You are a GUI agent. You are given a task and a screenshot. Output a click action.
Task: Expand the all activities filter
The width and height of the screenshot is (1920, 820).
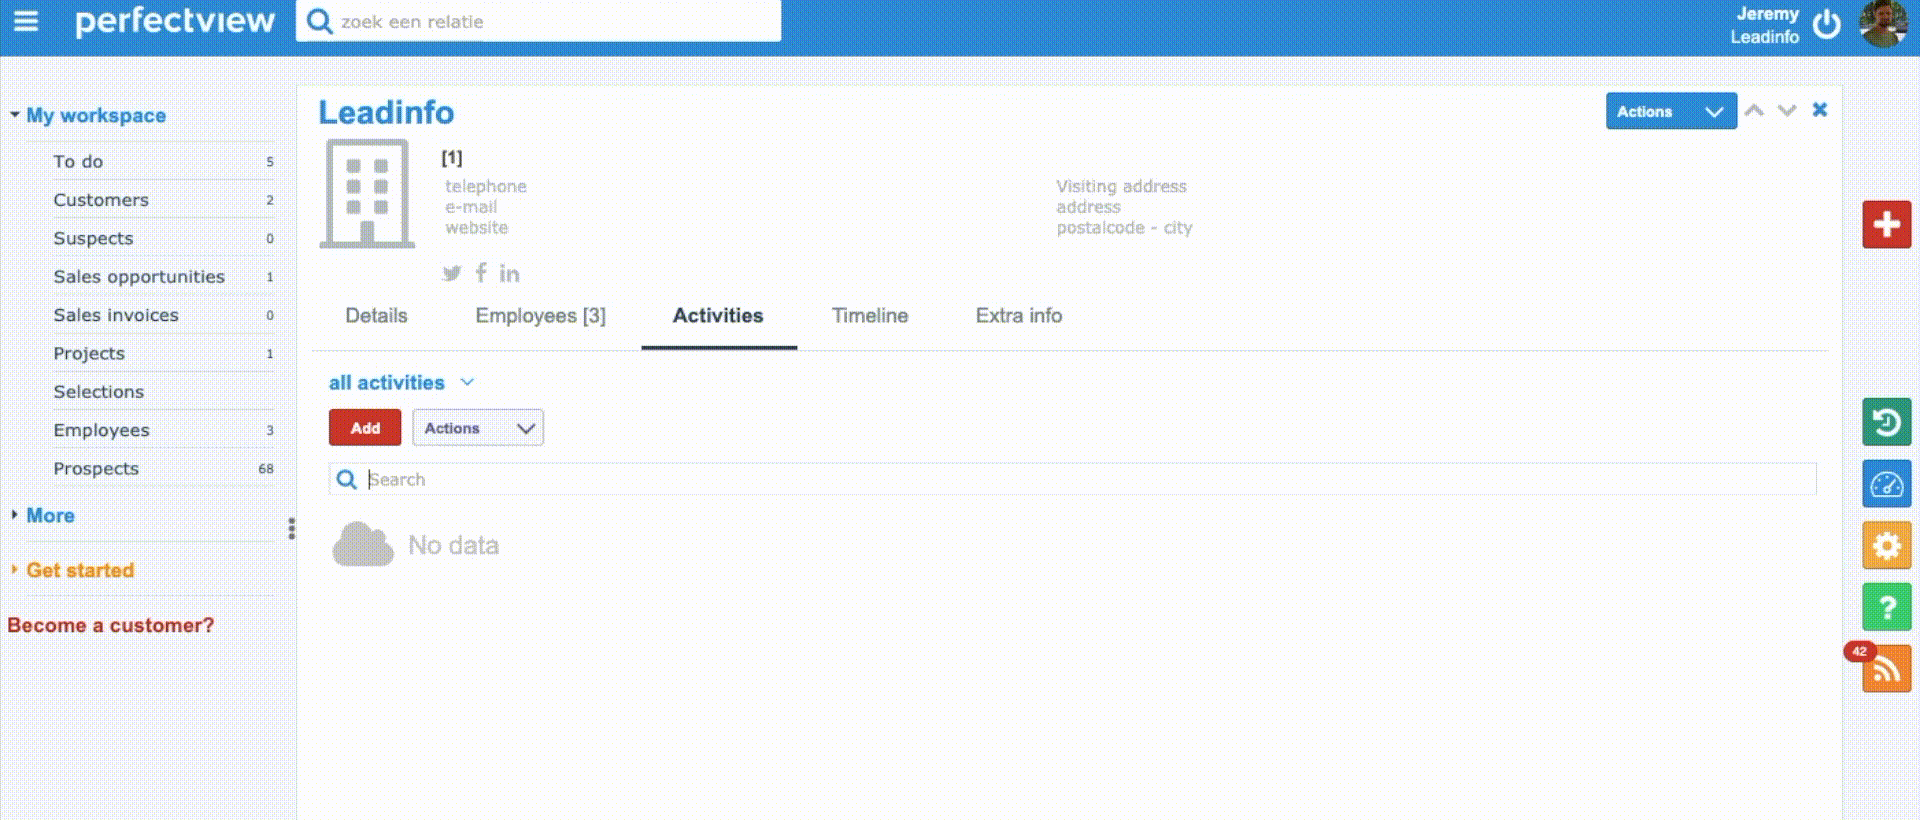402,382
